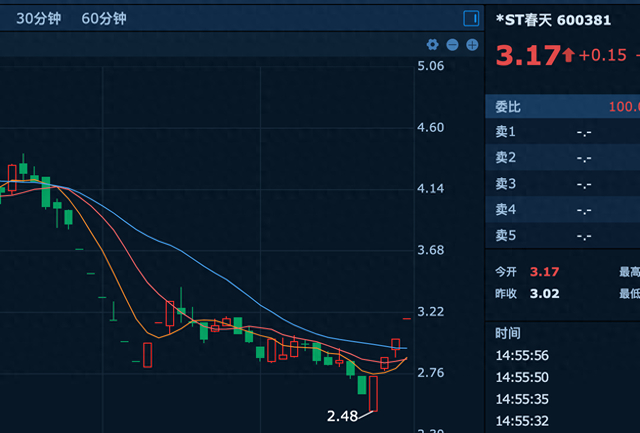This screenshot has width=640, height=433.
Task: Toggle the side panel layout icon
Action: pyautogui.click(x=471, y=18)
